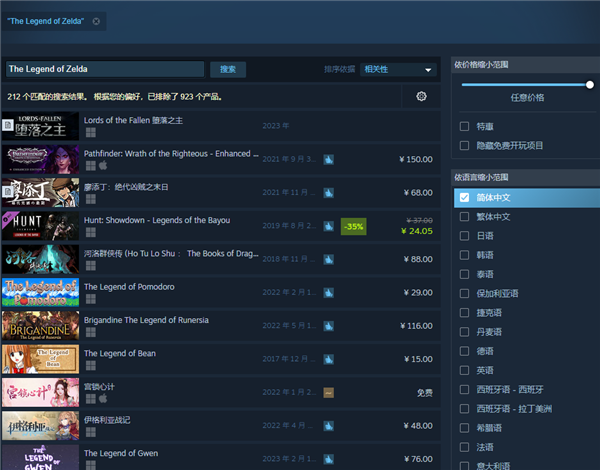Check the 法语 language filter

[x=464, y=447]
